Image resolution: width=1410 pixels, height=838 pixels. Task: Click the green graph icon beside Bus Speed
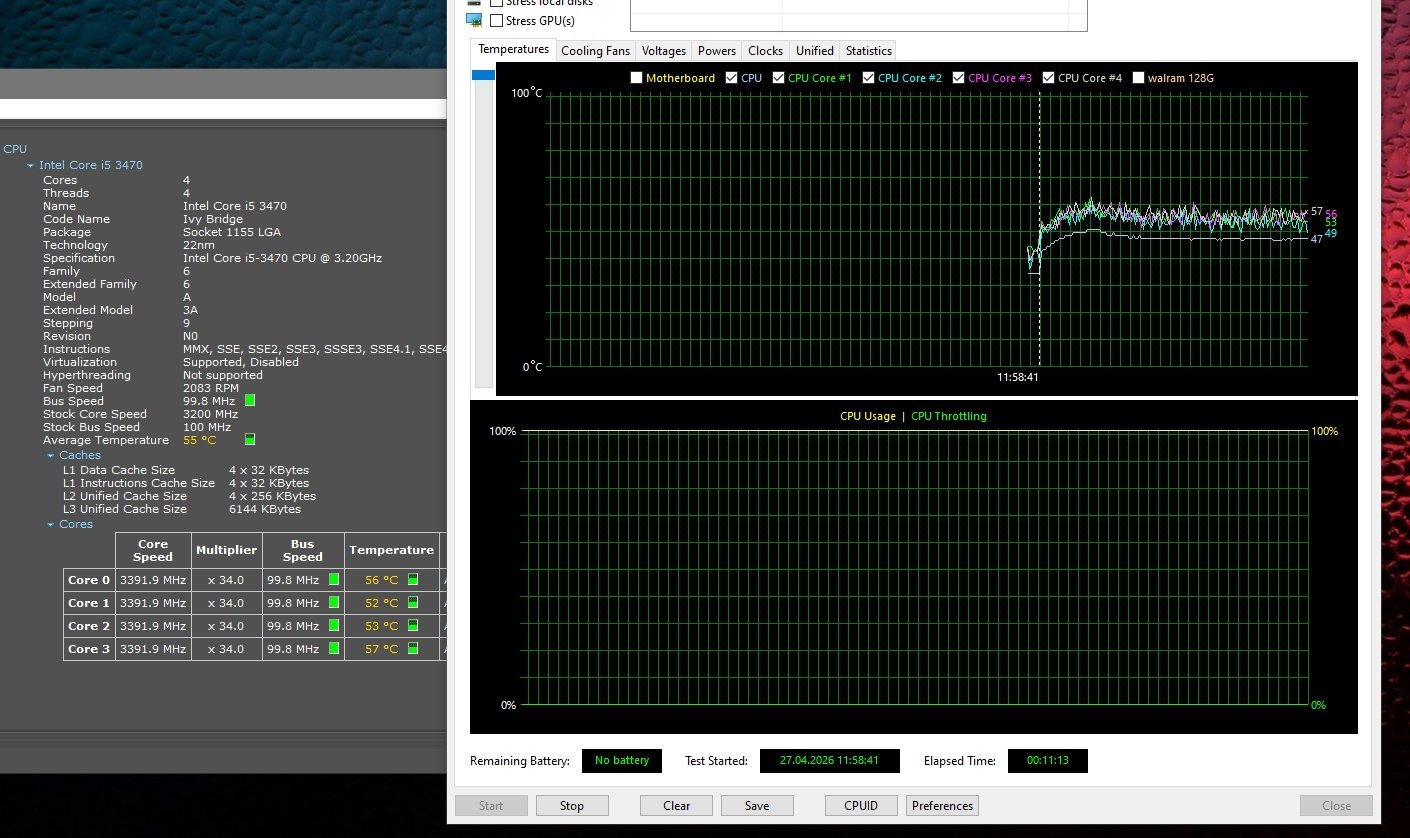(x=250, y=401)
